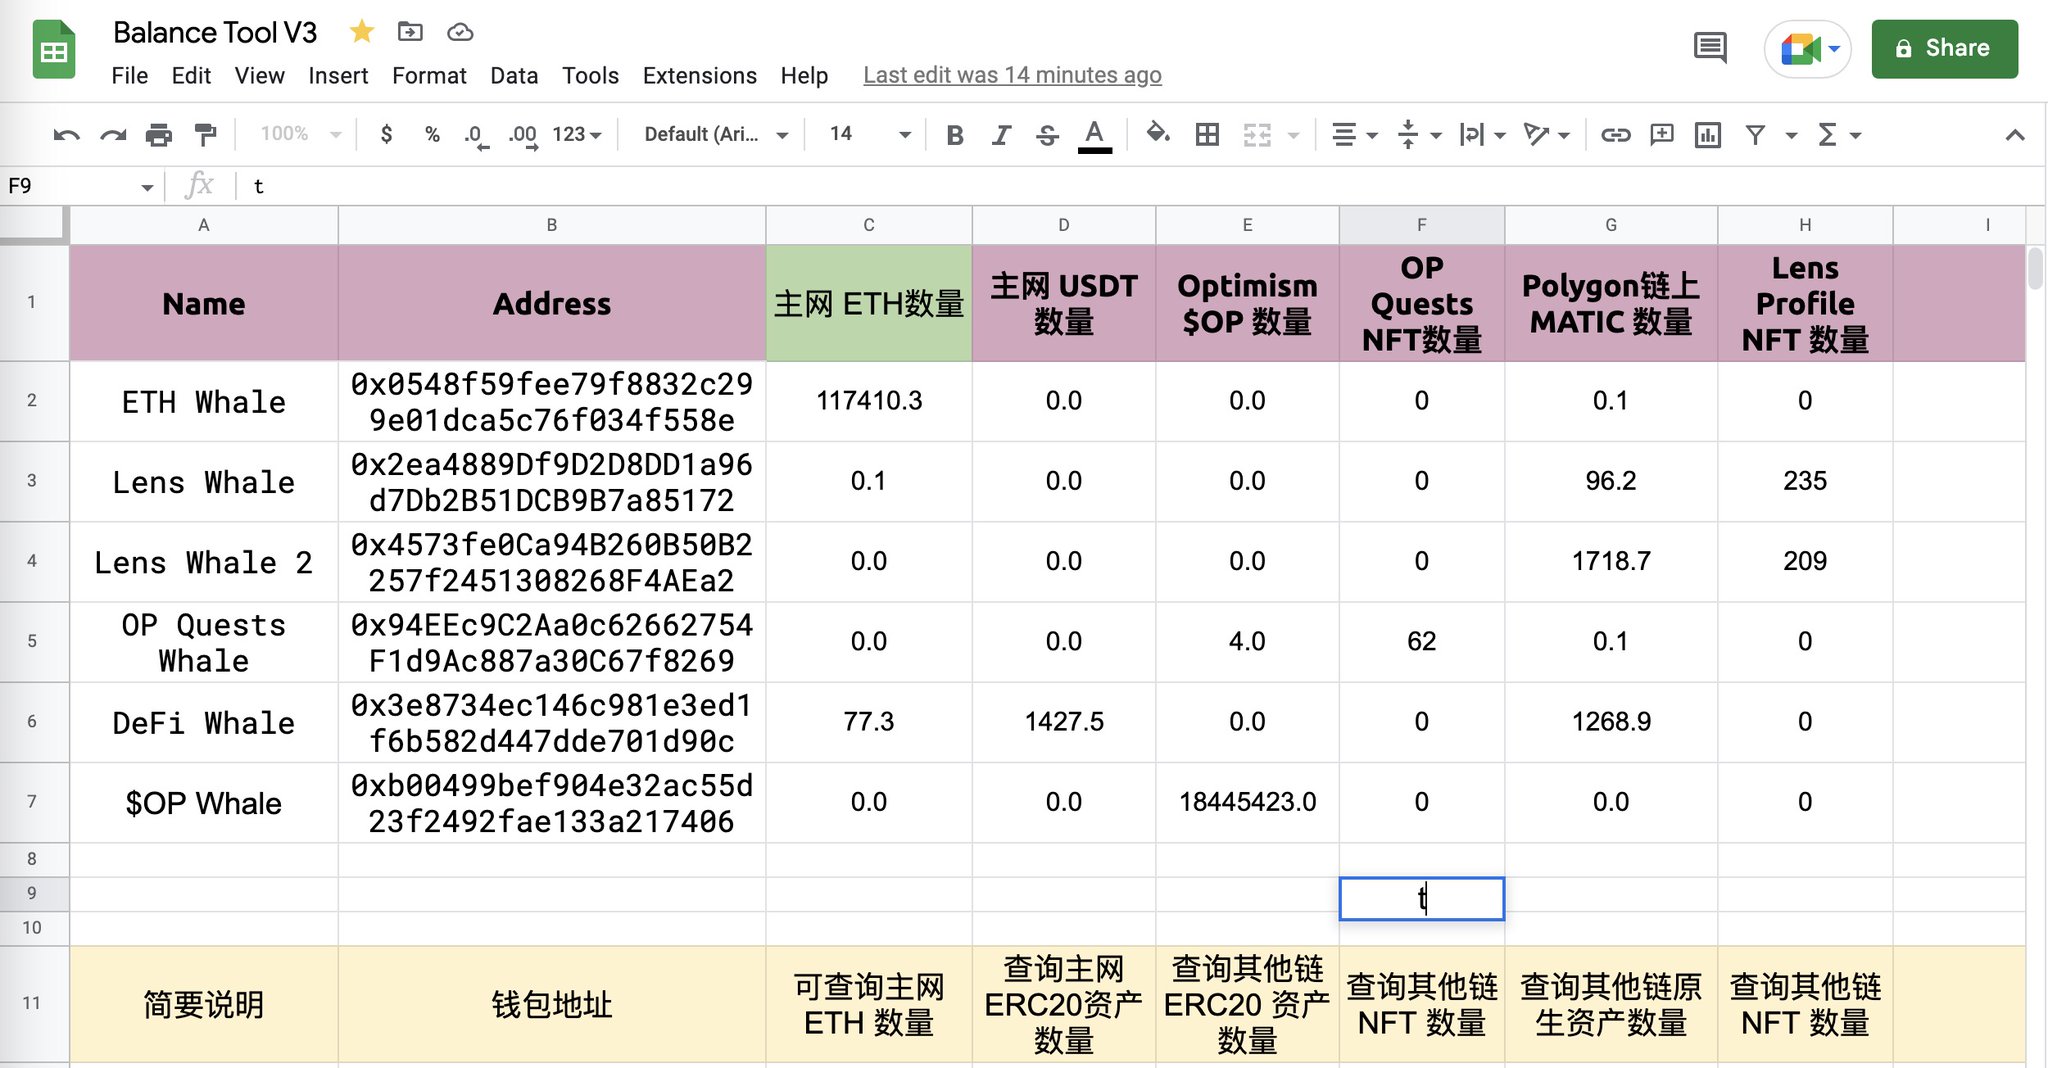The image size is (2048, 1068).
Task: Open Last edit was 14 minutes ago link
Action: pos(1012,76)
